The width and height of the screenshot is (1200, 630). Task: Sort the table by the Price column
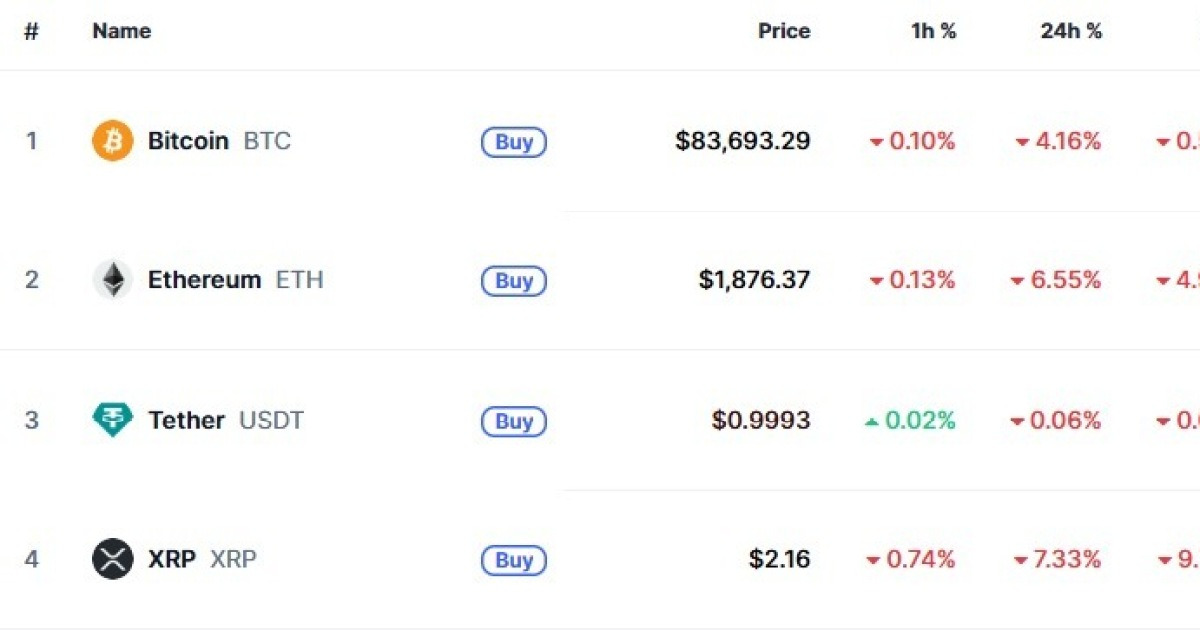(784, 31)
